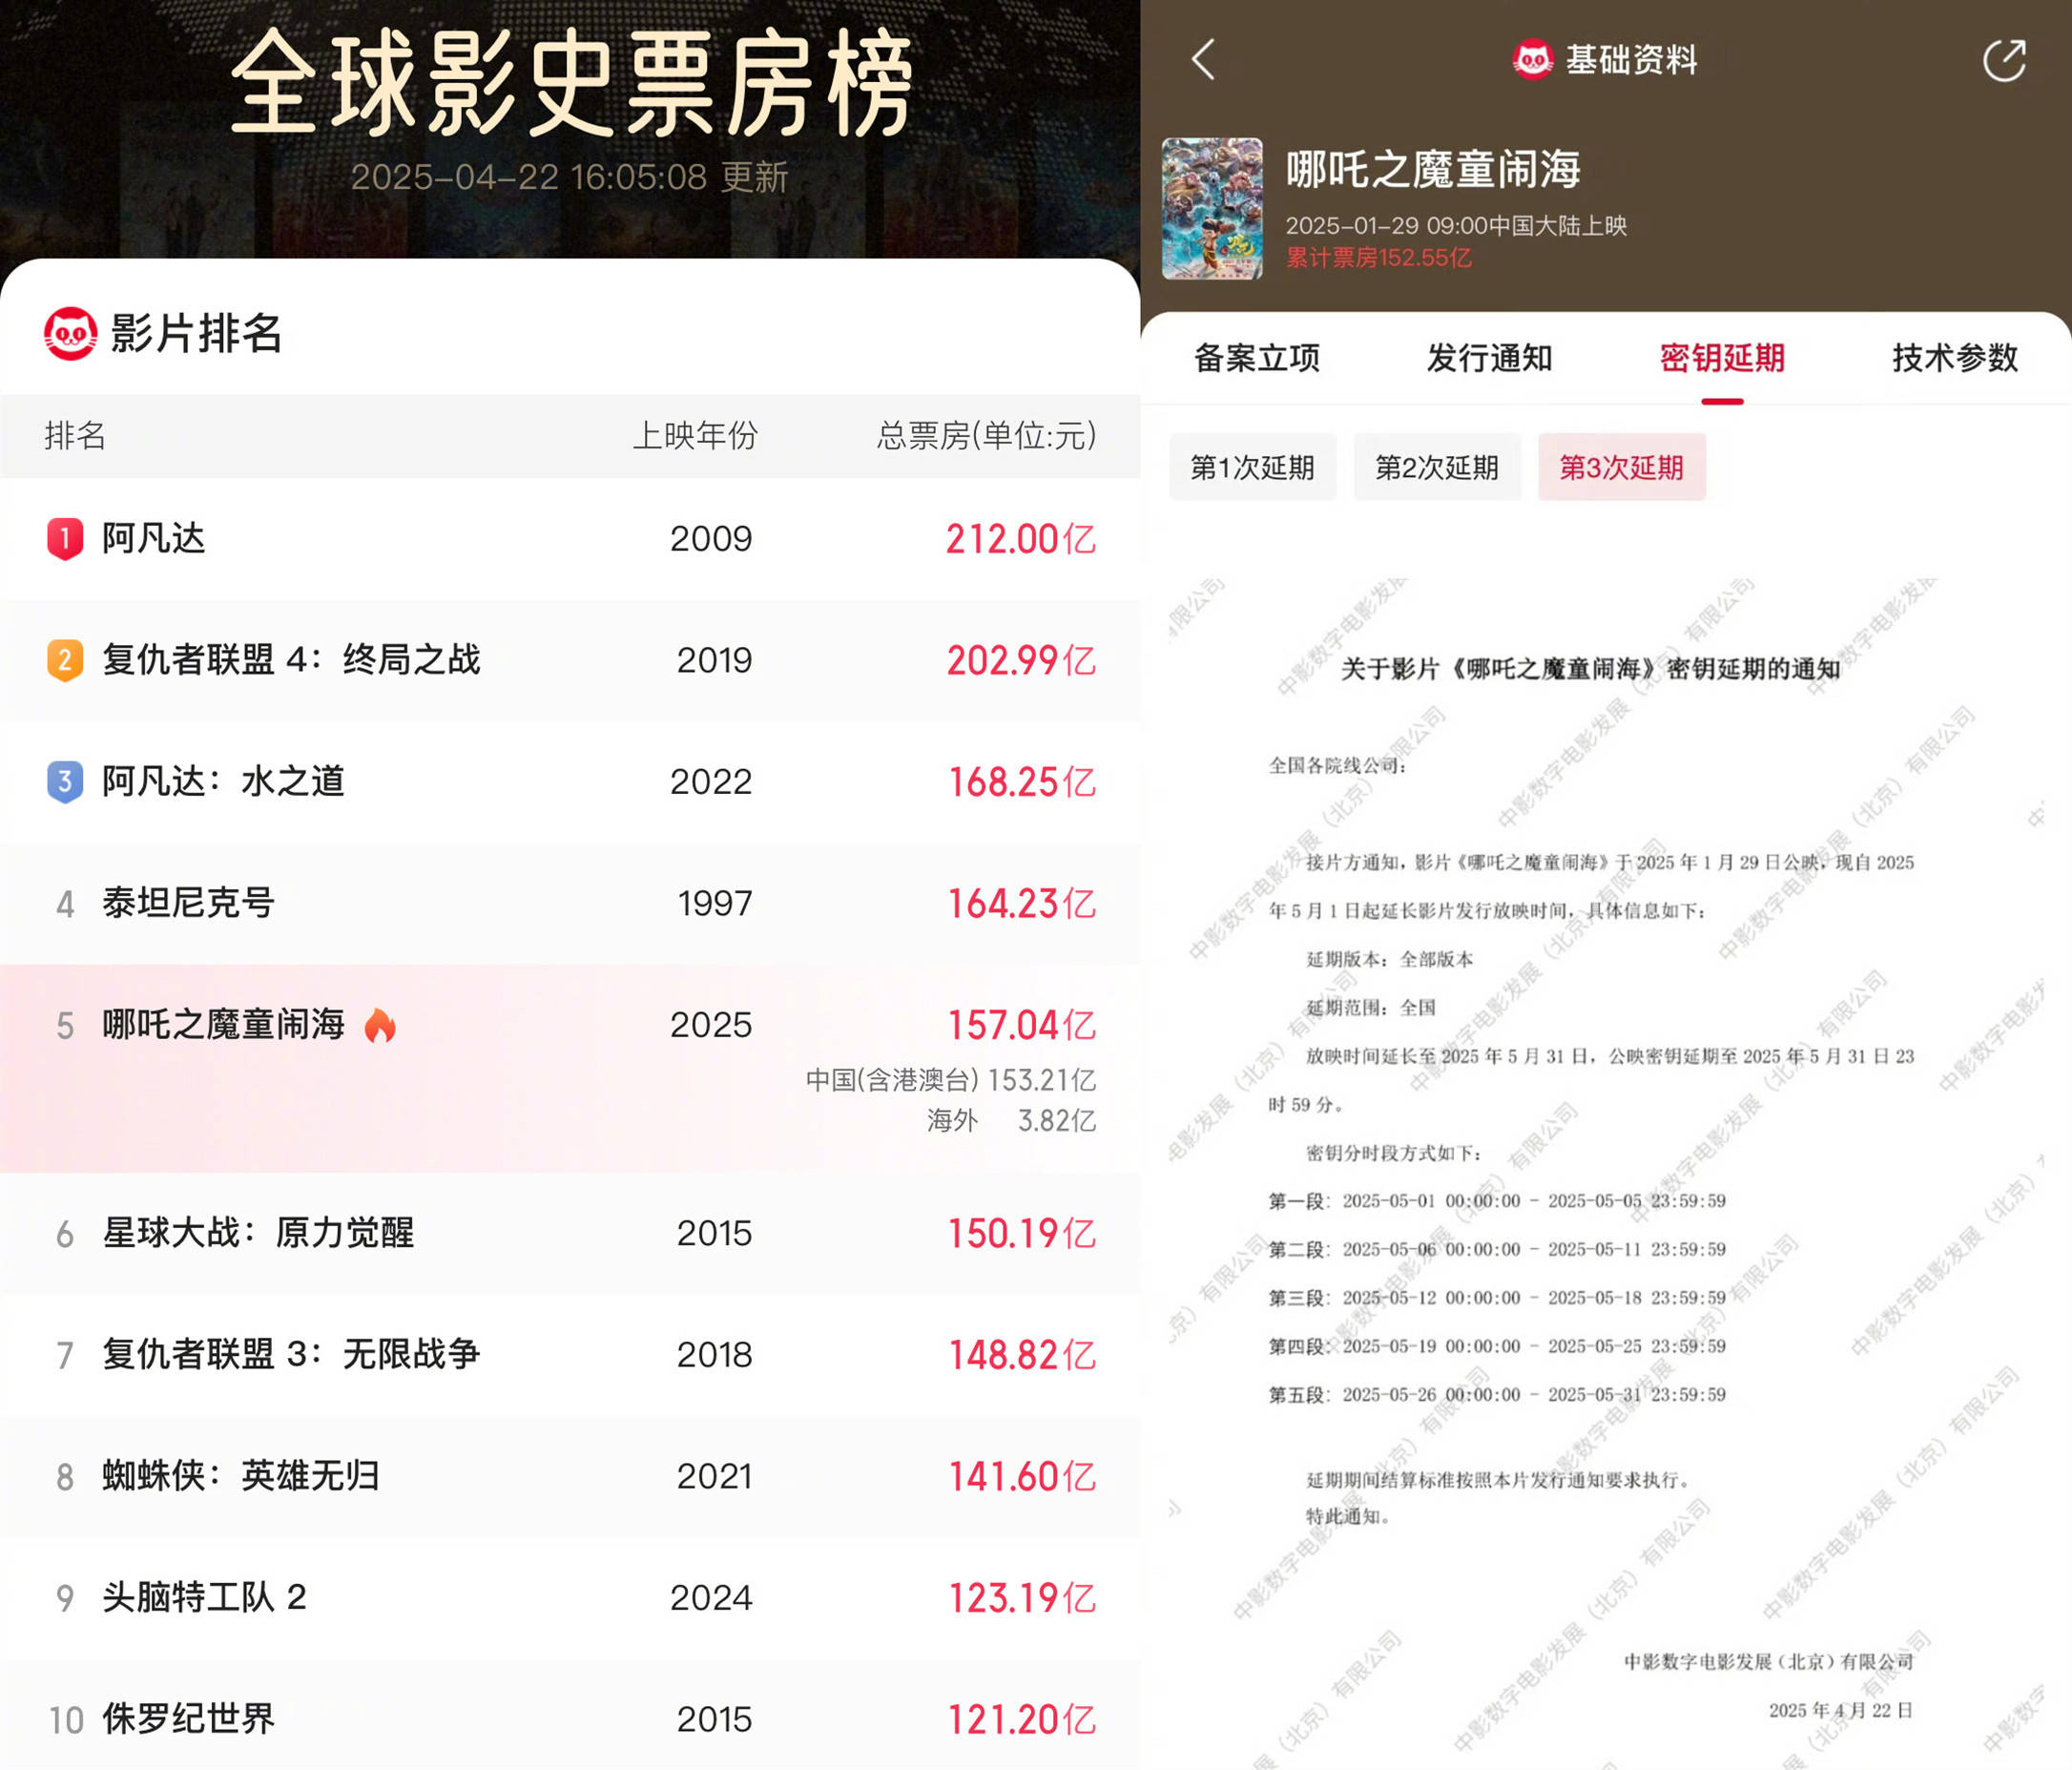Click the notice heading 关于影片《哪吒之魔童闹海》密钥延期的通知
The image size is (2072, 1770).
[x=1590, y=669]
